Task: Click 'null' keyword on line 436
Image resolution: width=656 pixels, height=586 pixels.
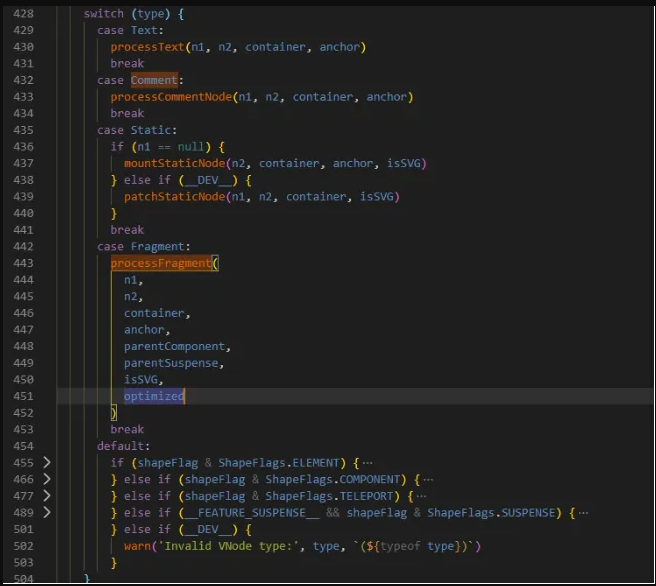Action: coord(191,147)
